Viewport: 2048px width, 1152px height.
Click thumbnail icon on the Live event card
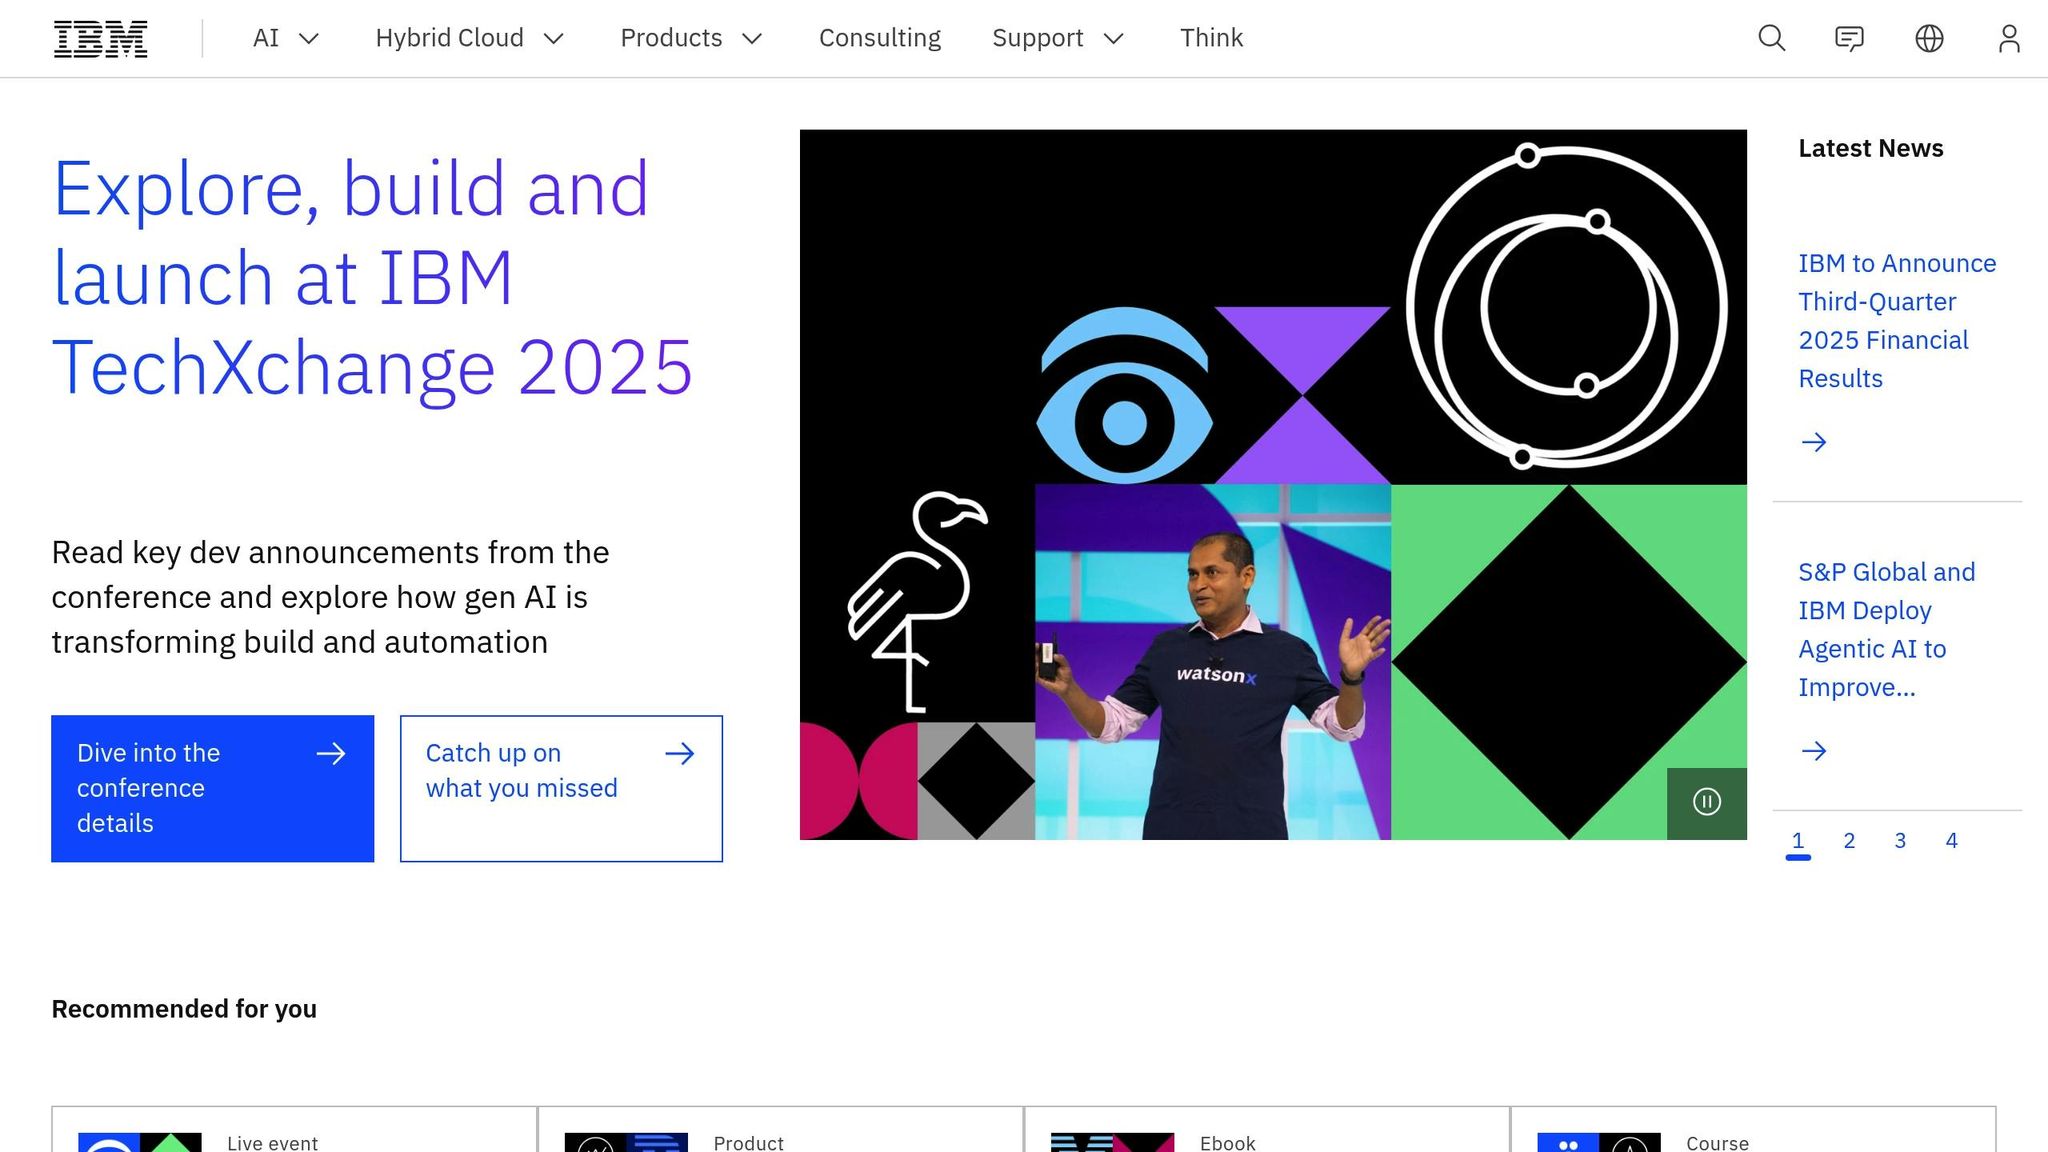point(140,1142)
